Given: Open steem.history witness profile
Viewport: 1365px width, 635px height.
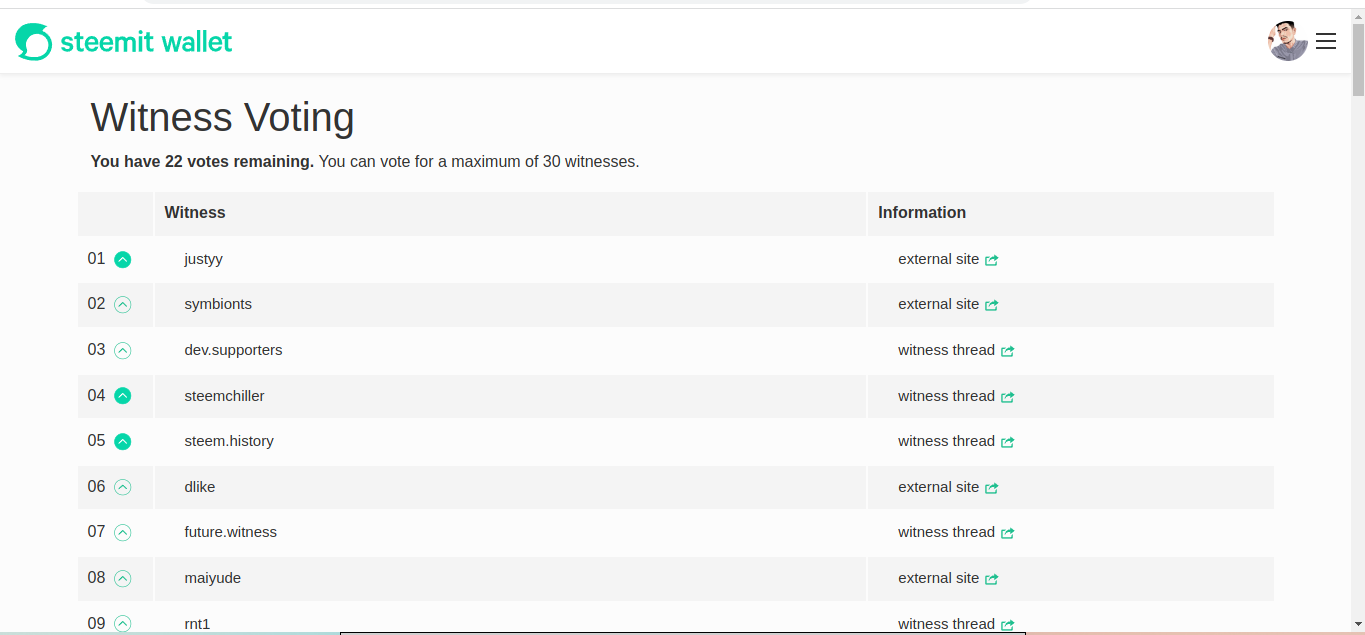Looking at the screenshot, I should 229,441.
